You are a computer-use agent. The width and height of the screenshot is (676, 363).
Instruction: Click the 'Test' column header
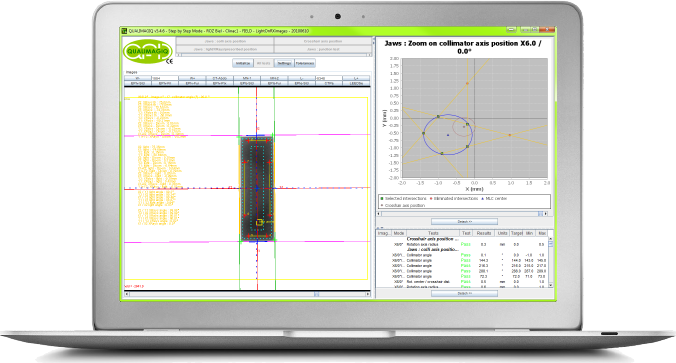coord(466,233)
